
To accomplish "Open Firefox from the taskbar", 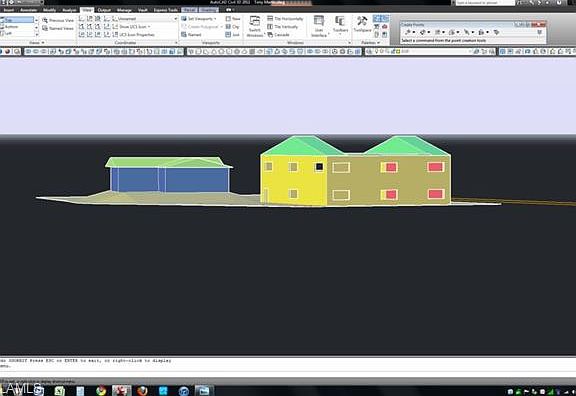I will [x=142, y=390].
